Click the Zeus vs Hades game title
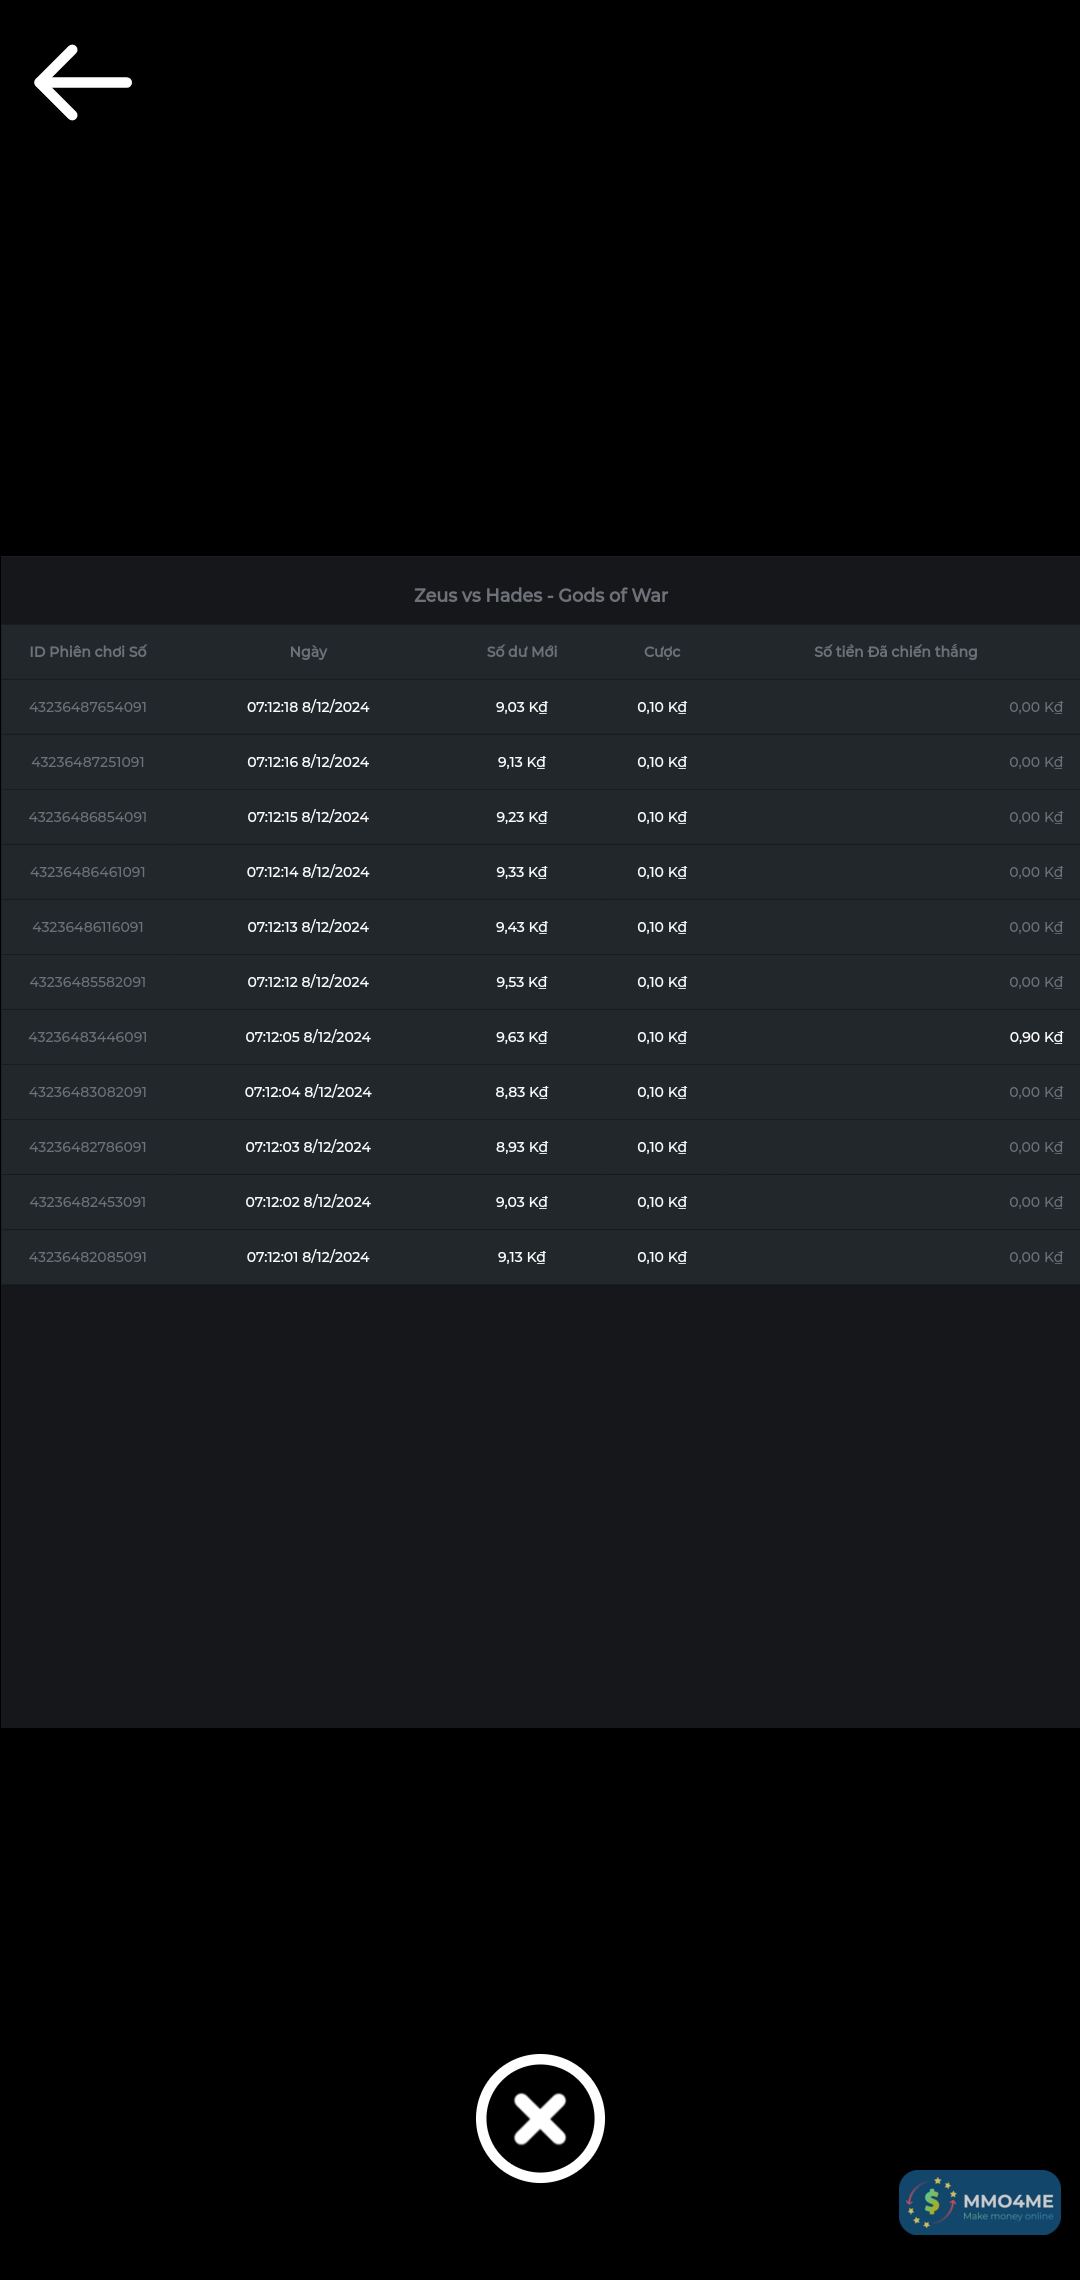1080x2280 pixels. [540, 595]
